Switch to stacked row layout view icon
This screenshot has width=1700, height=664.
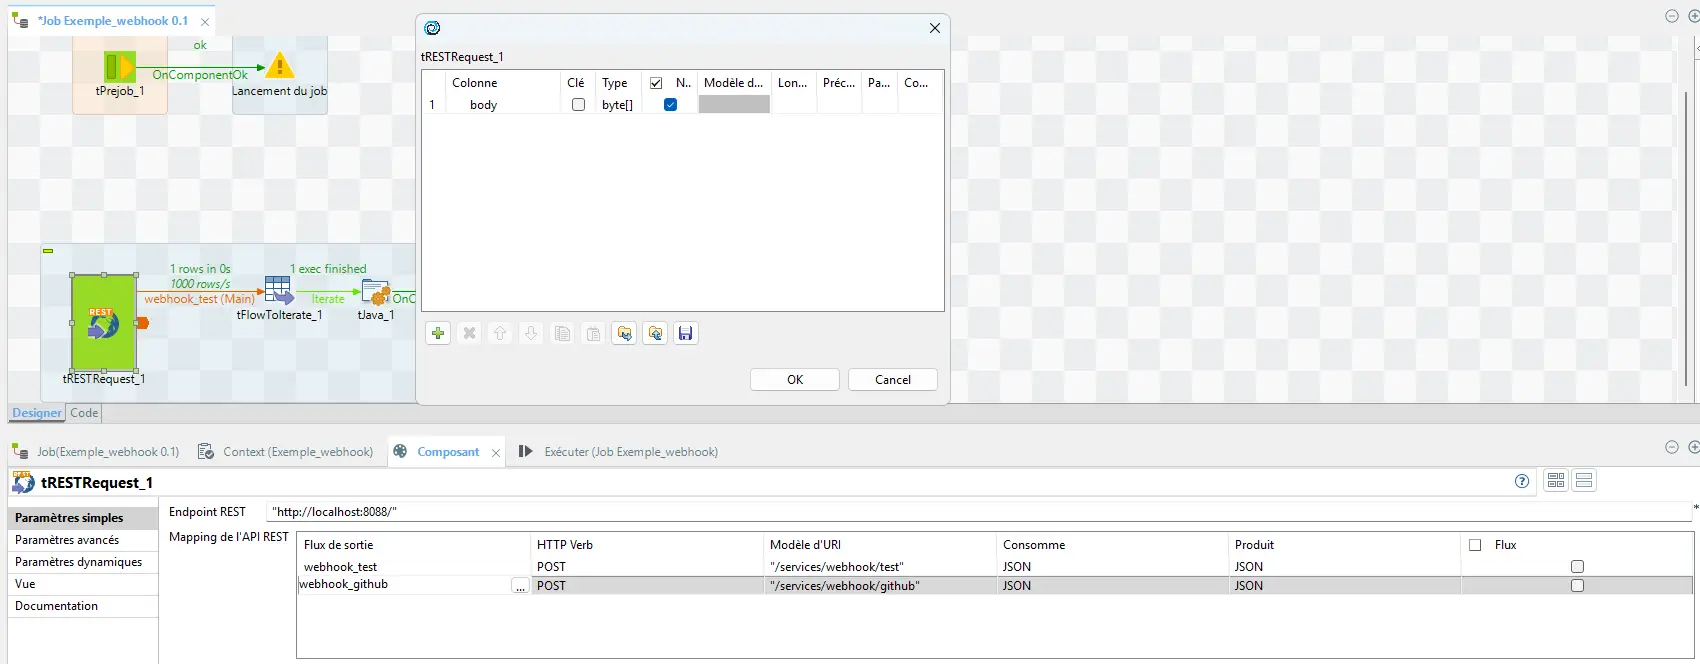tap(1584, 481)
